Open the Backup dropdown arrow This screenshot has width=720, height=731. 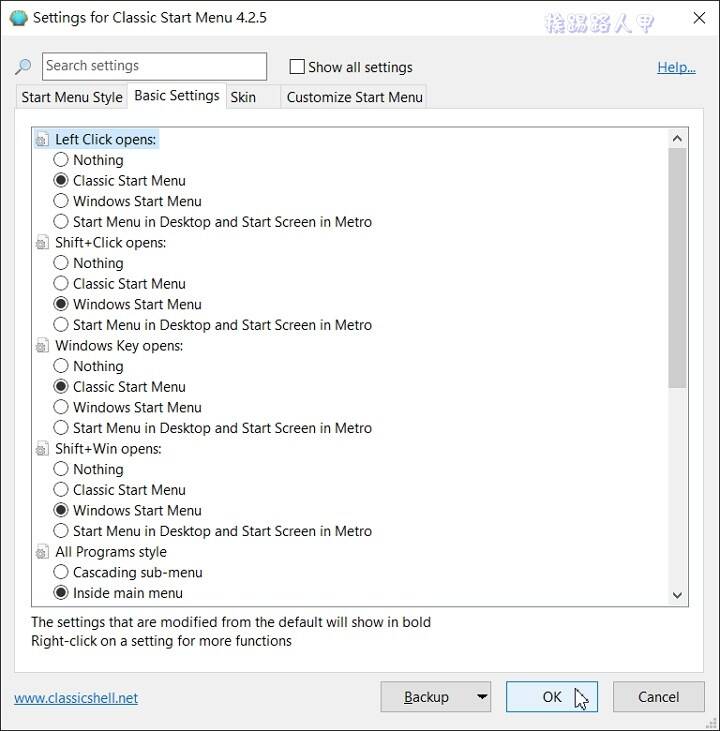pos(482,697)
